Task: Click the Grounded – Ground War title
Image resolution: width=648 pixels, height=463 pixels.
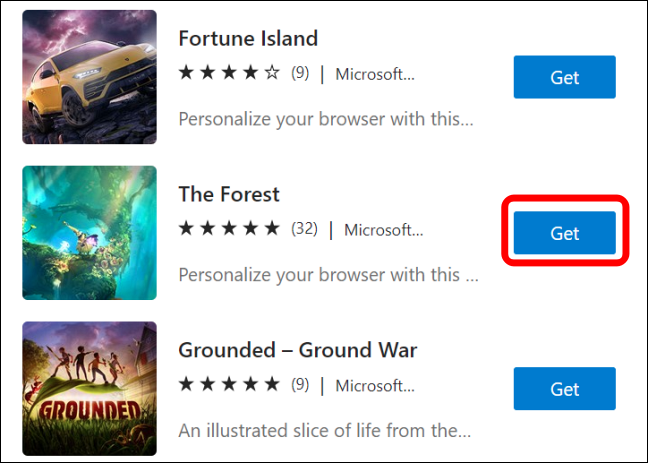Action: point(297,350)
